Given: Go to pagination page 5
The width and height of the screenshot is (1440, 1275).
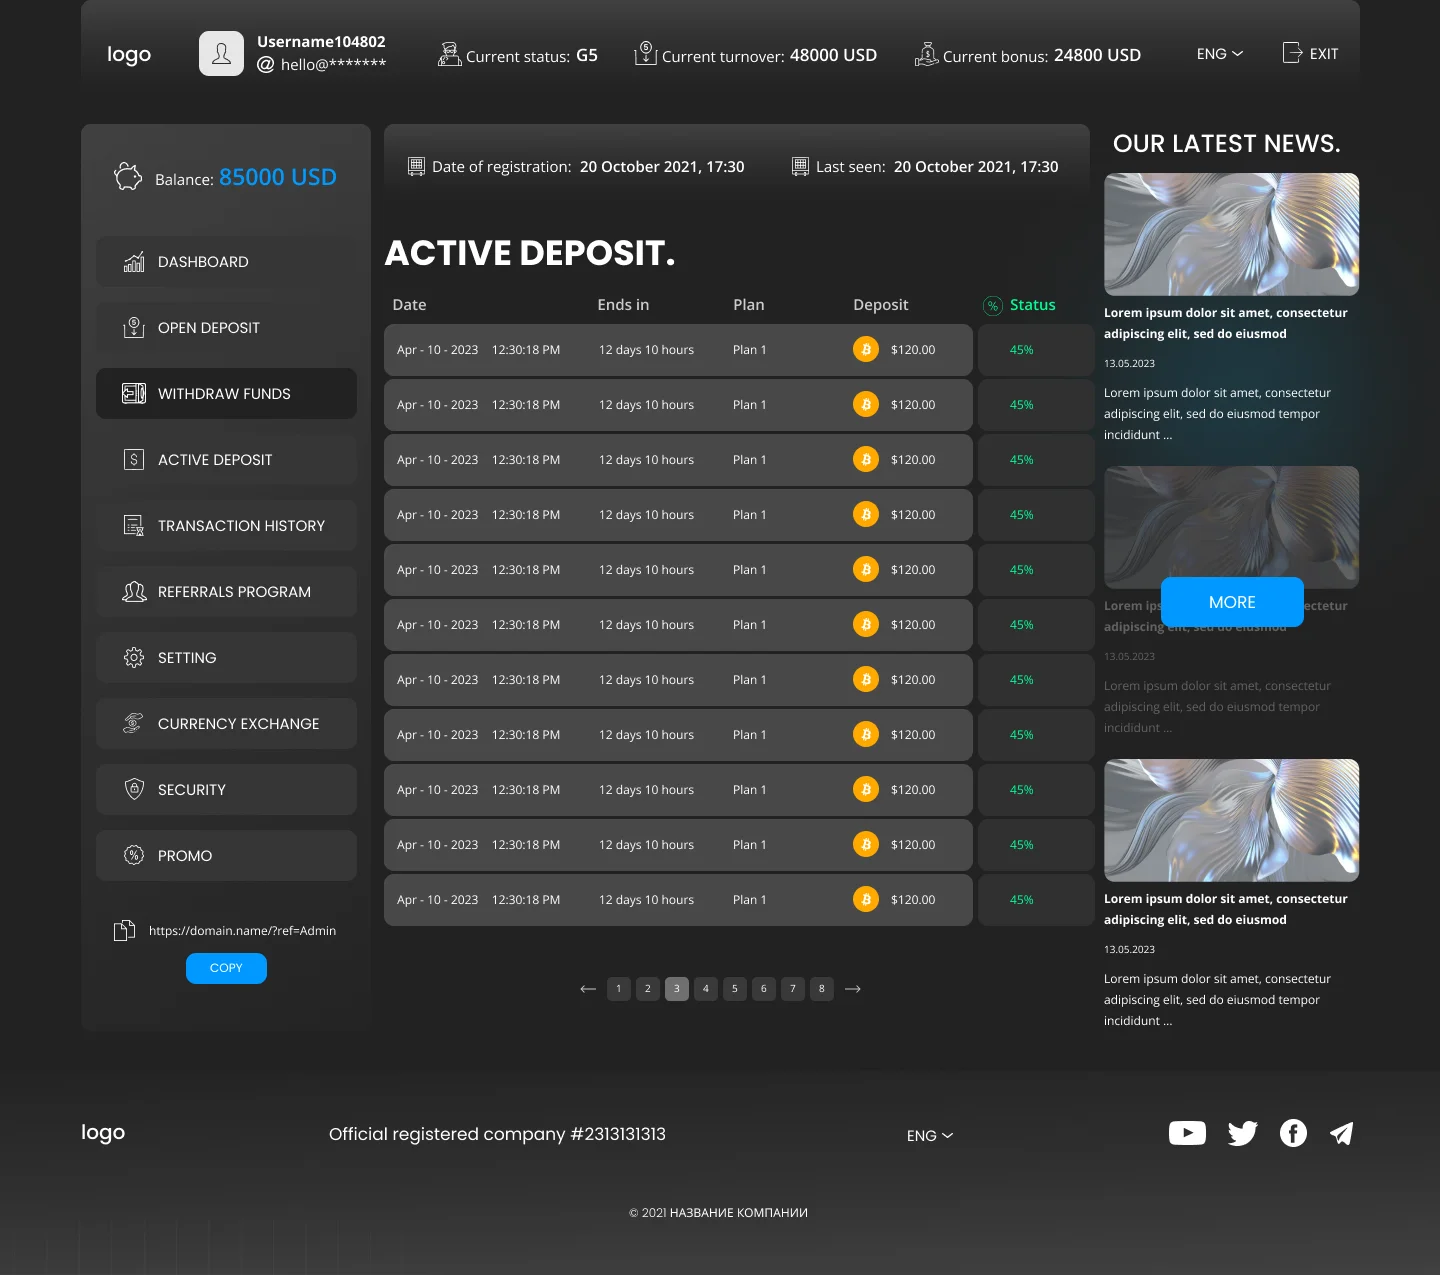Looking at the screenshot, I should [735, 989].
